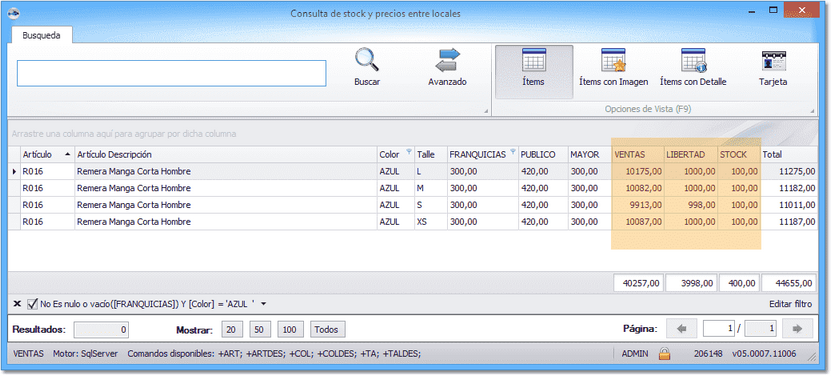The width and height of the screenshot is (831, 376).
Task: Click LIBERTAD summary total 3998,00
Action: coord(691,283)
